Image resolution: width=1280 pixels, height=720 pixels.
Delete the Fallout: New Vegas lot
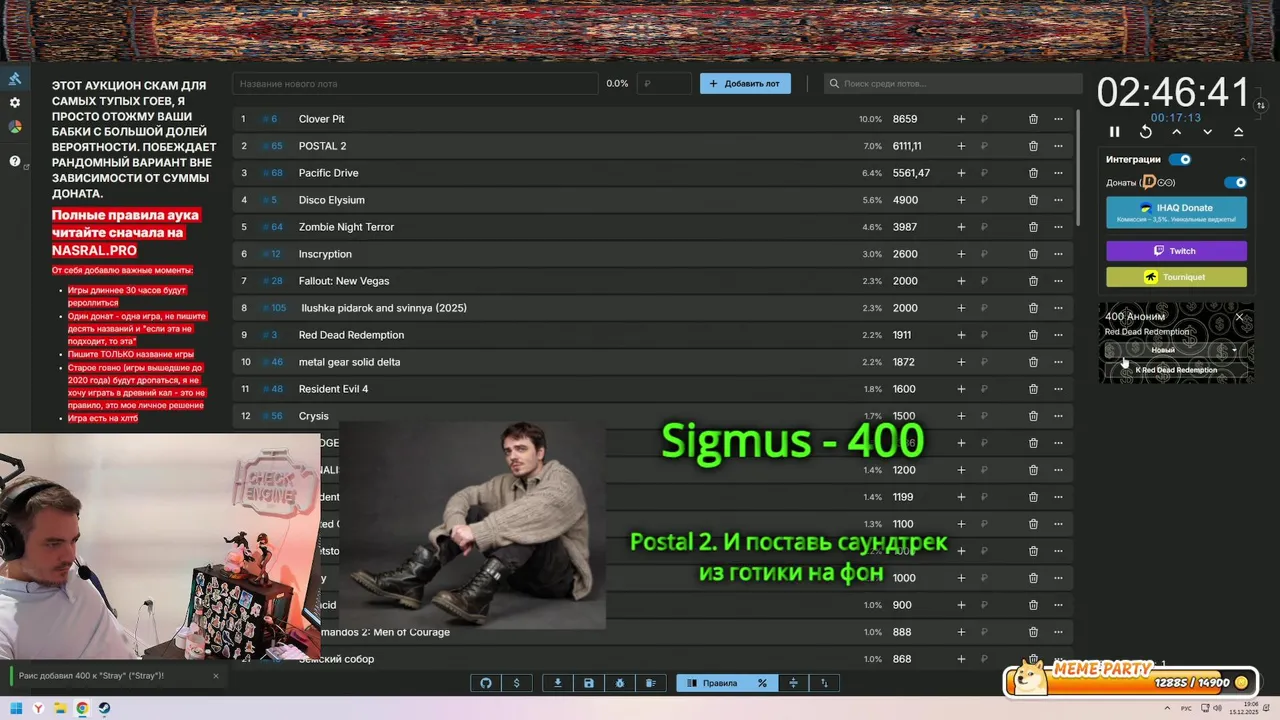1033,281
